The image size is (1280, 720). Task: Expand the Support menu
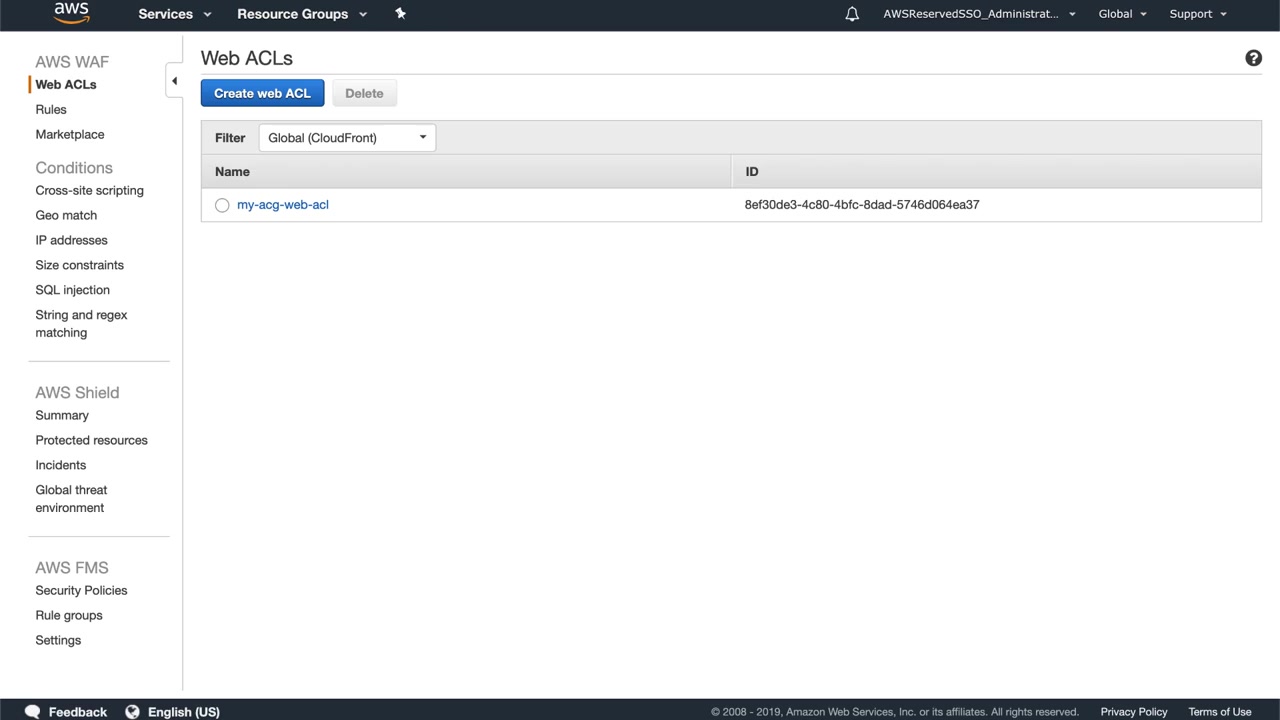(x=1198, y=14)
